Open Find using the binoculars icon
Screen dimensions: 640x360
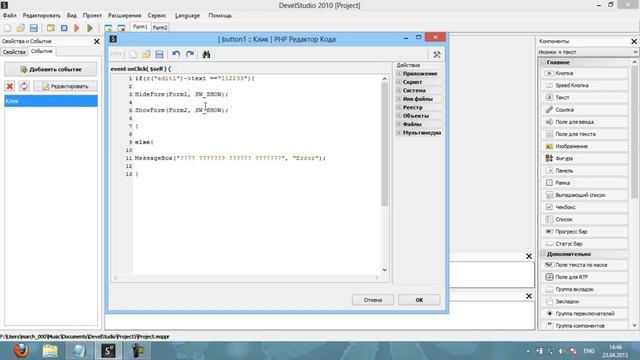point(206,54)
